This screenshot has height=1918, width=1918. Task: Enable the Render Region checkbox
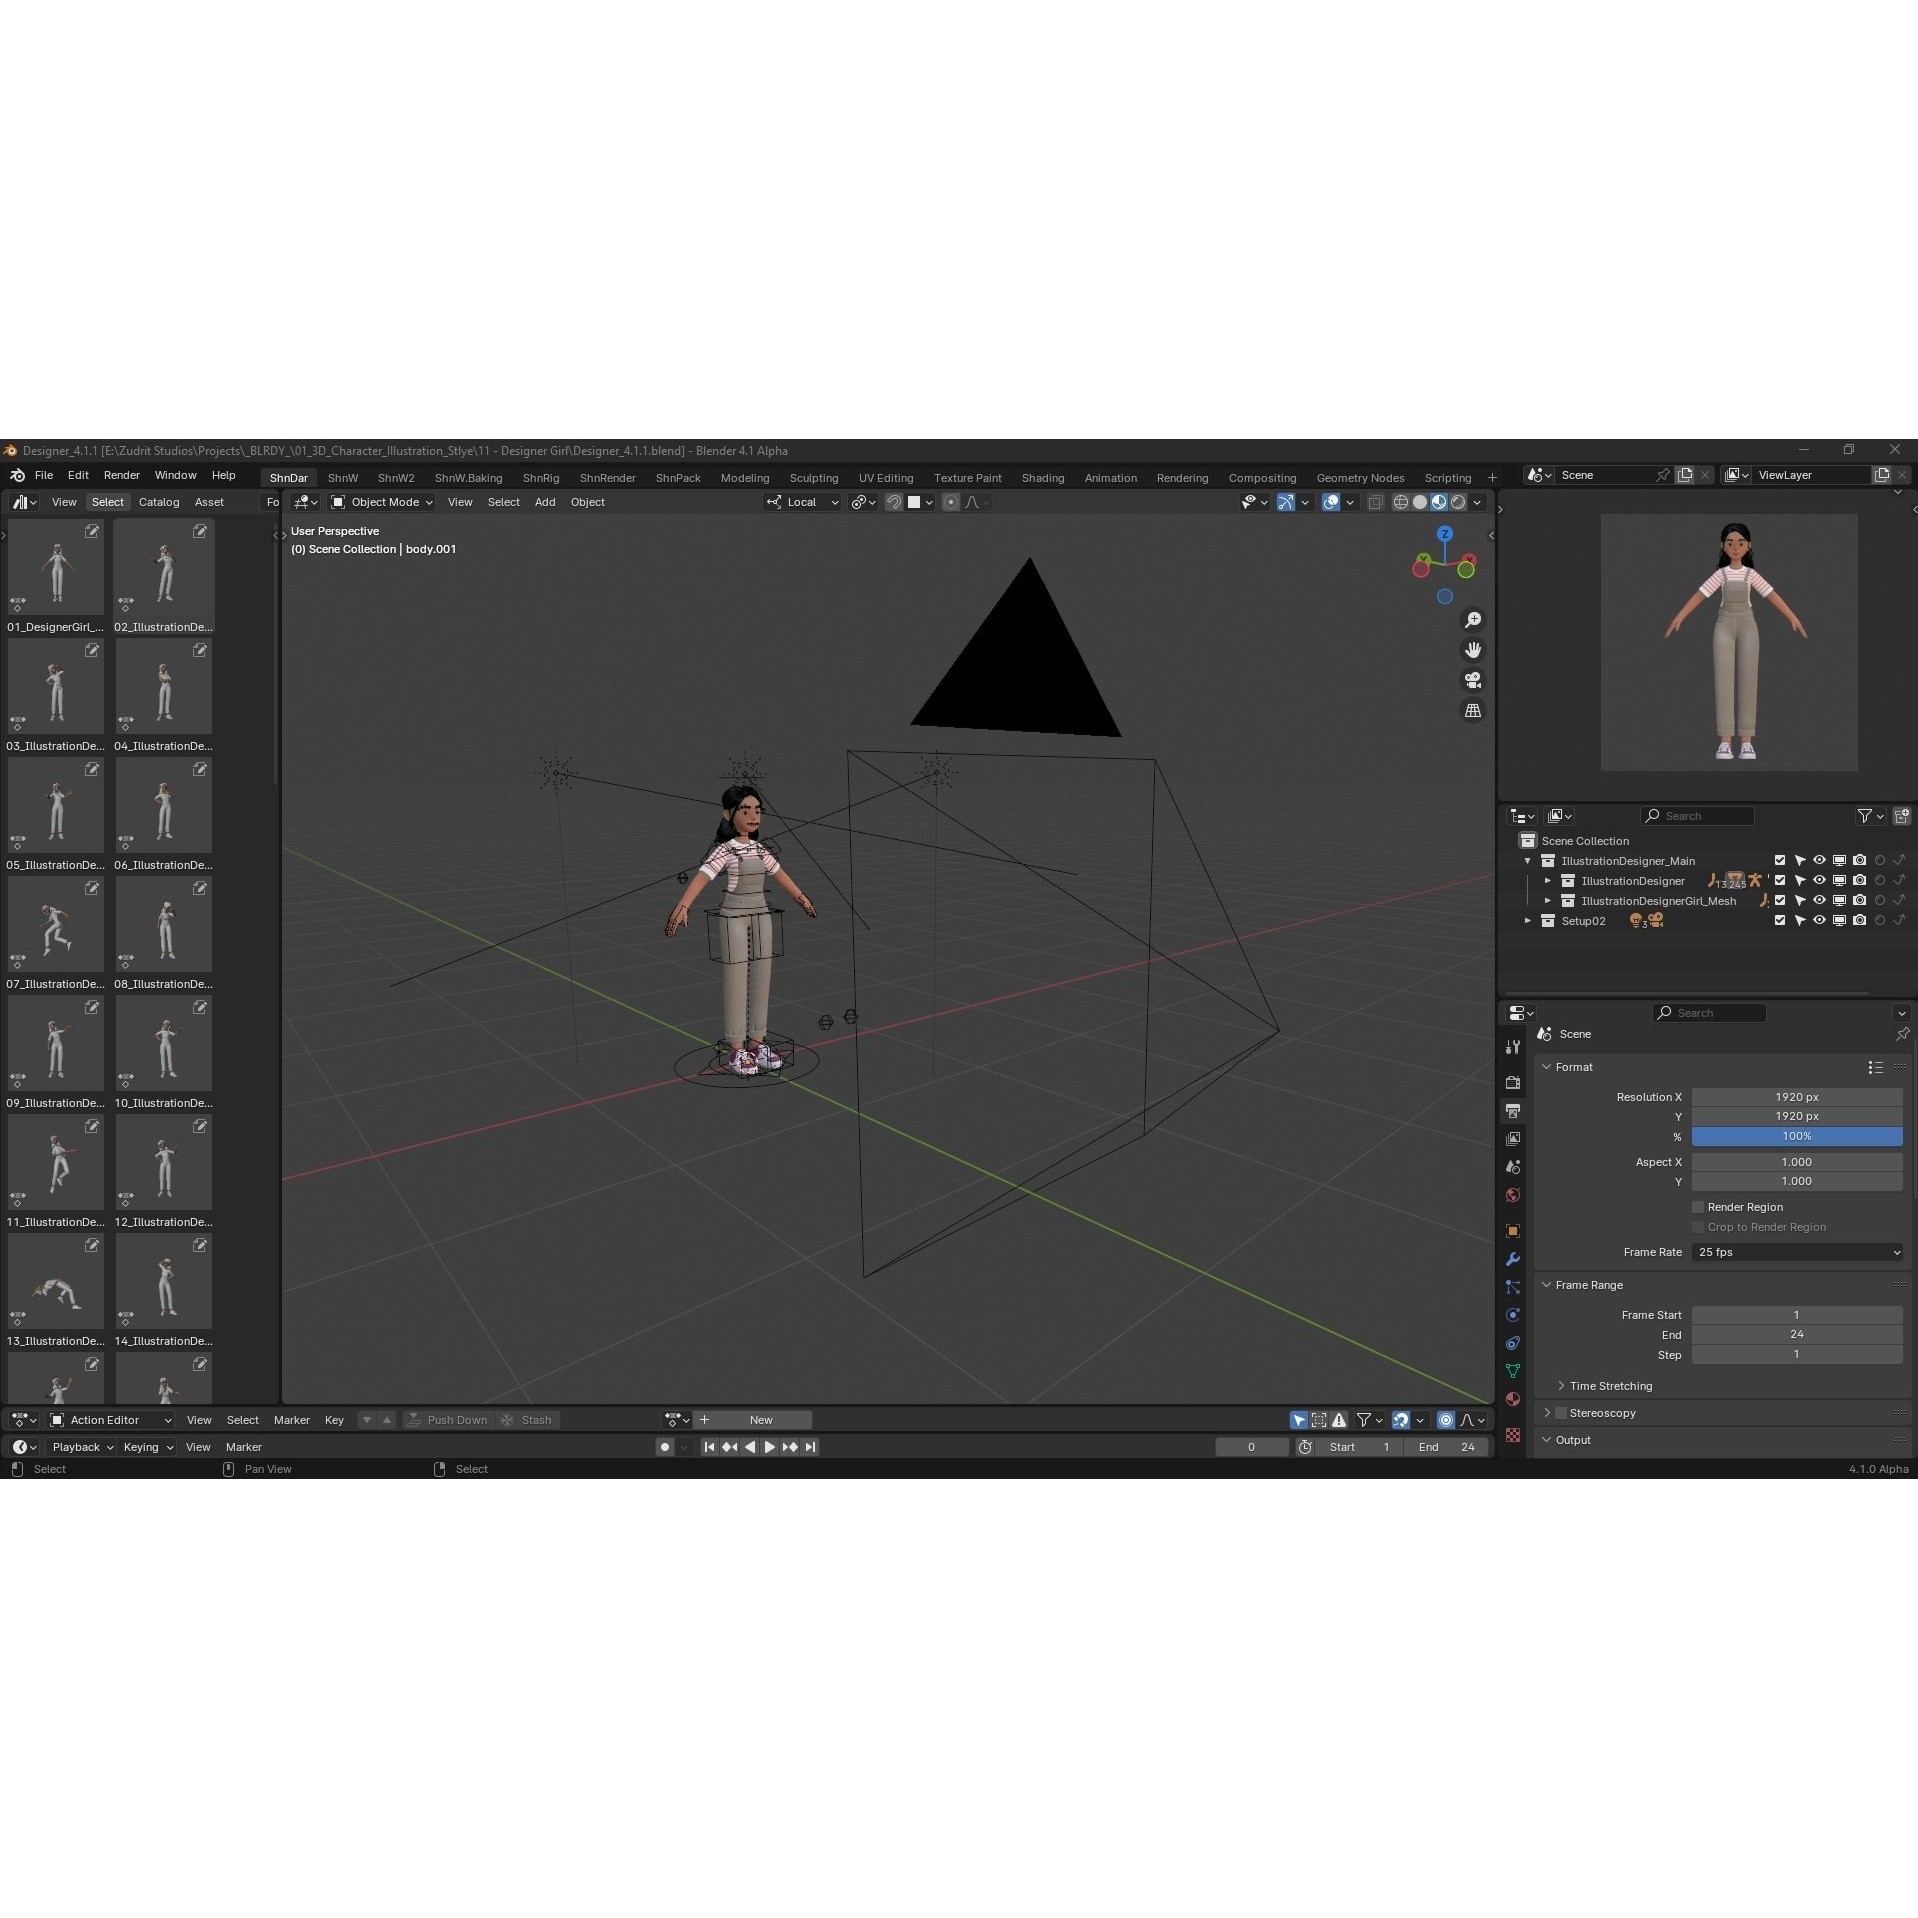point(1697,1207)
